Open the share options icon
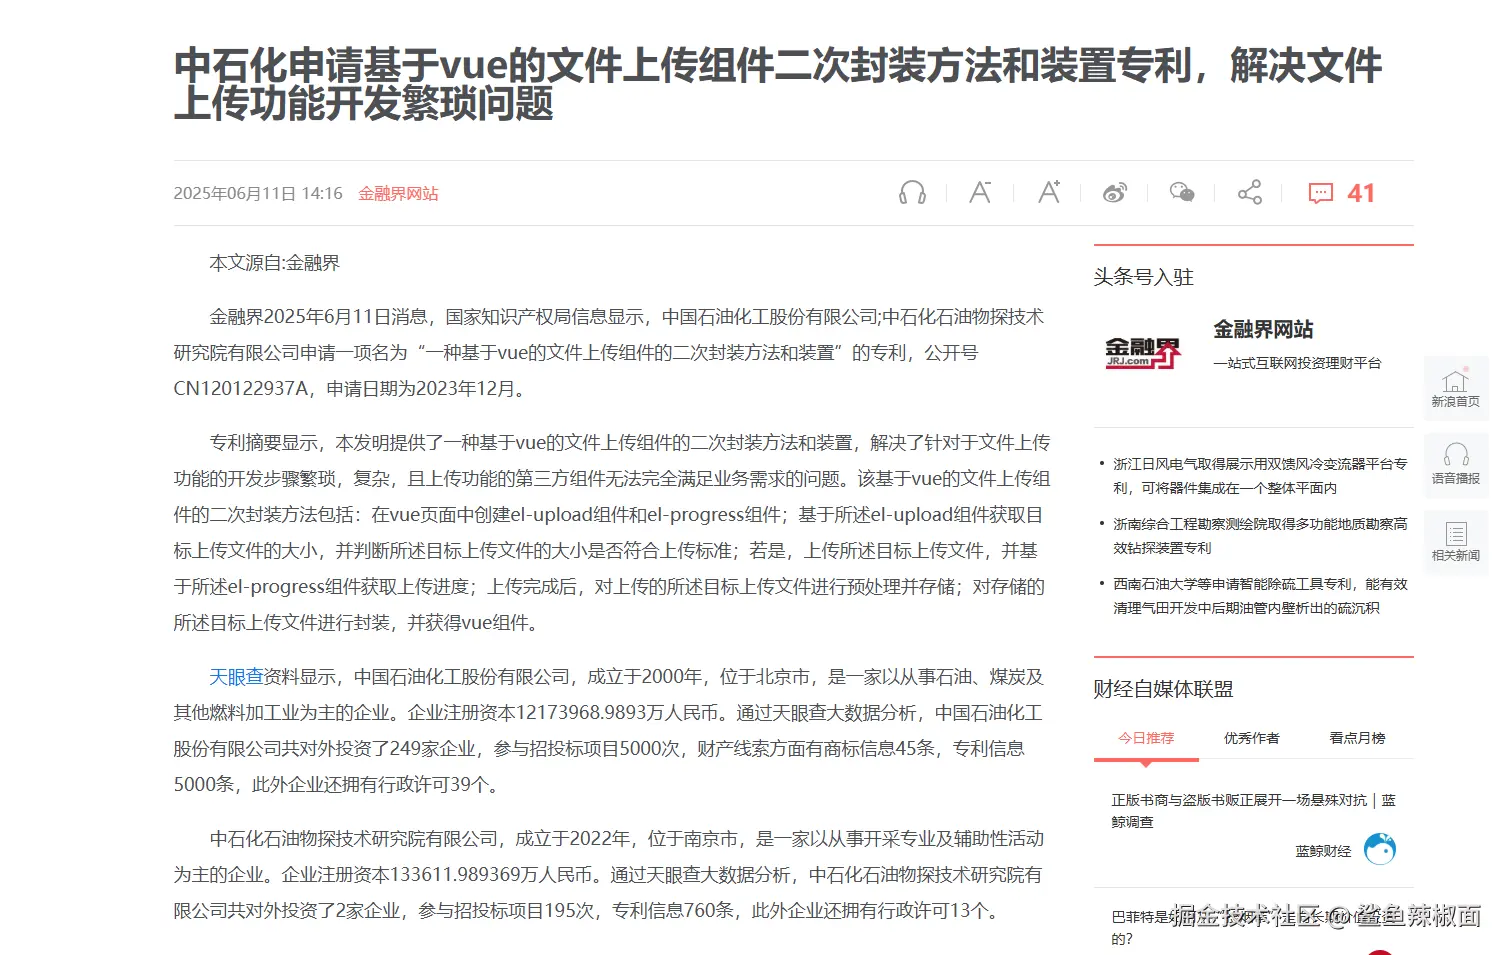 tap(1248, 192)
